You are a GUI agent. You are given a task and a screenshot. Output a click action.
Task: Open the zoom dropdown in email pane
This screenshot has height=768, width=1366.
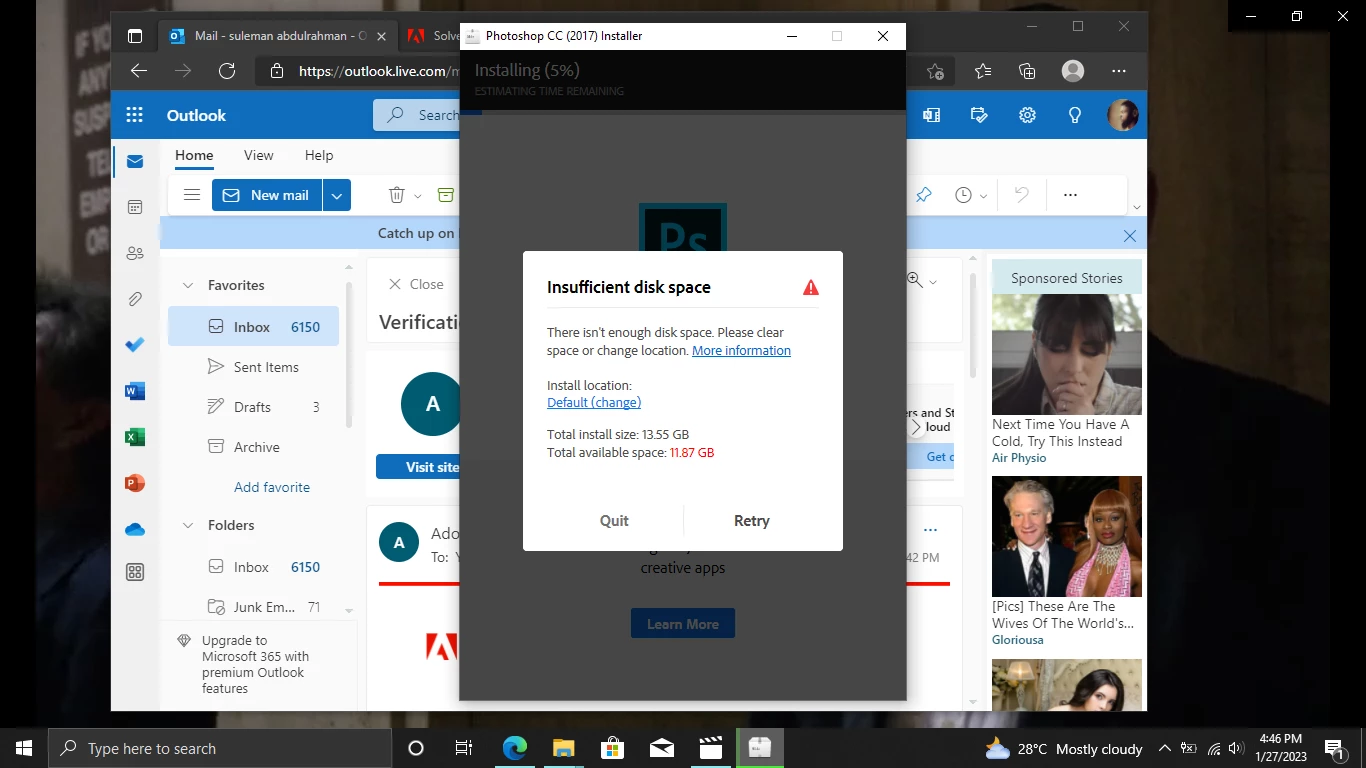tap(933, 282)
